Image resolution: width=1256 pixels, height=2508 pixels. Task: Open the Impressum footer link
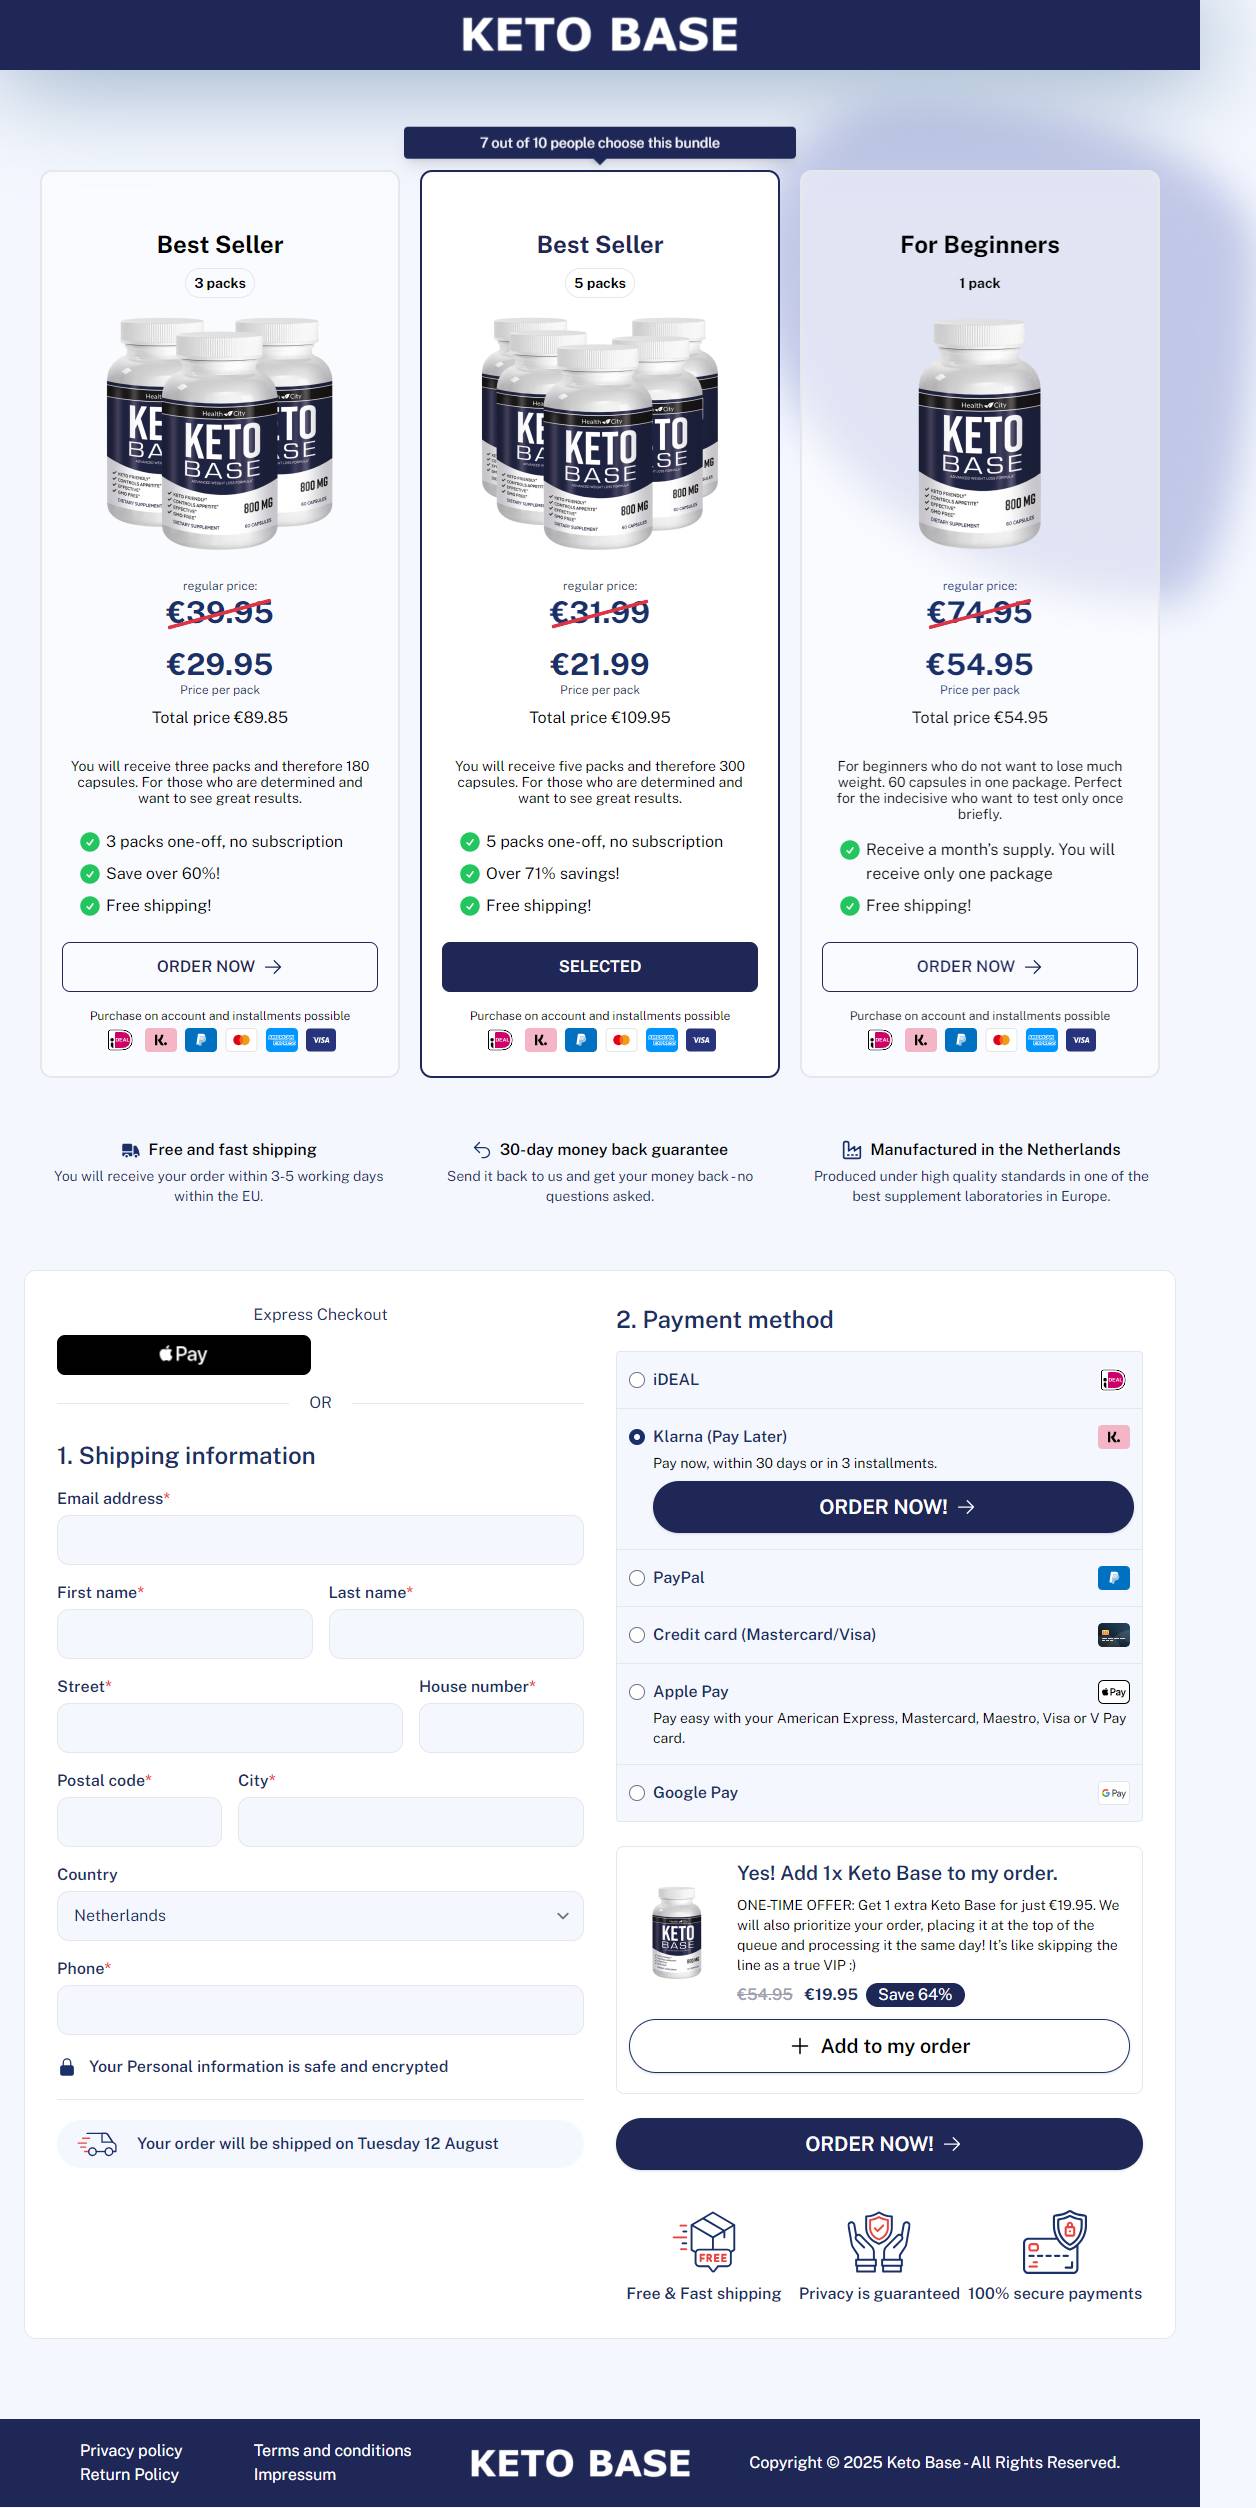point(295,2474)
